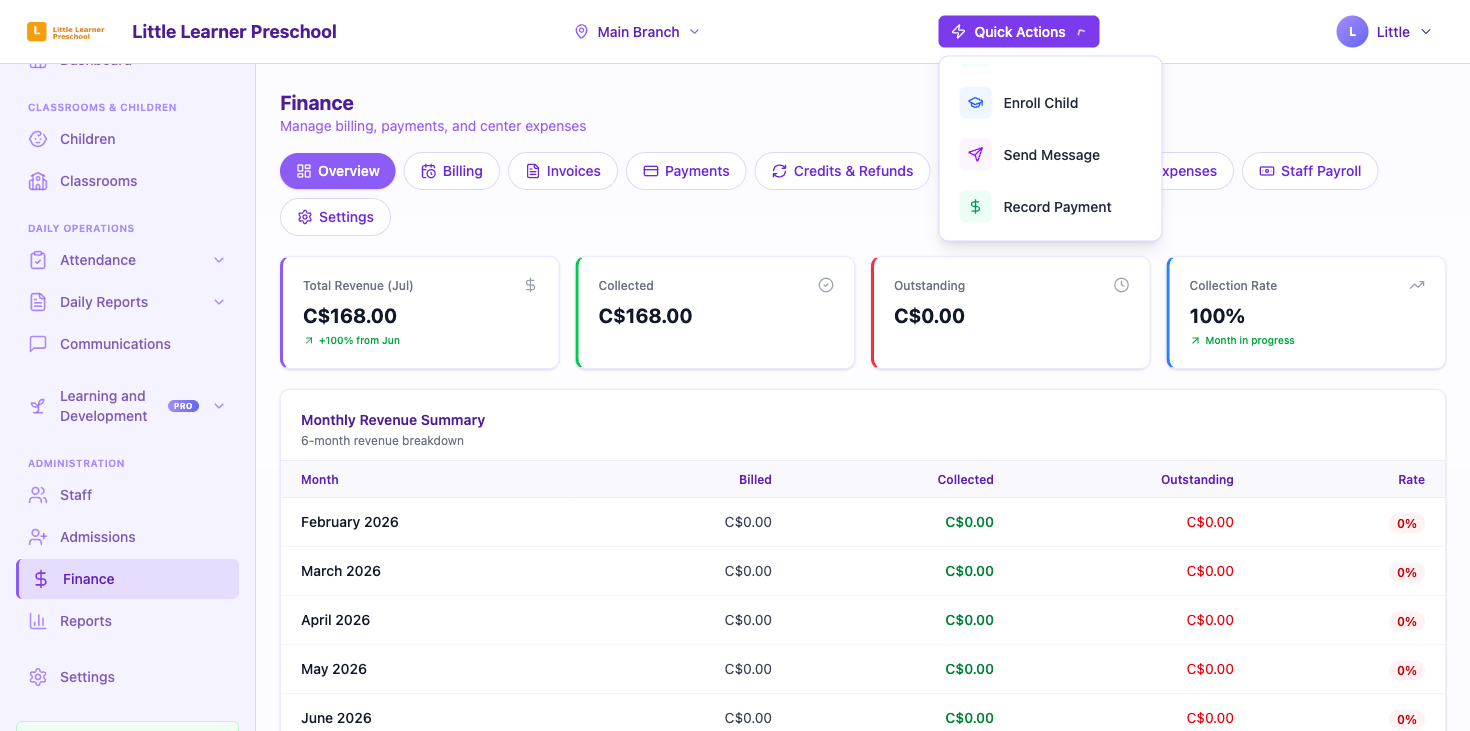Screen dimensions: 1470x731
Task: Click the Billed column header
Action: click(755, 480)
